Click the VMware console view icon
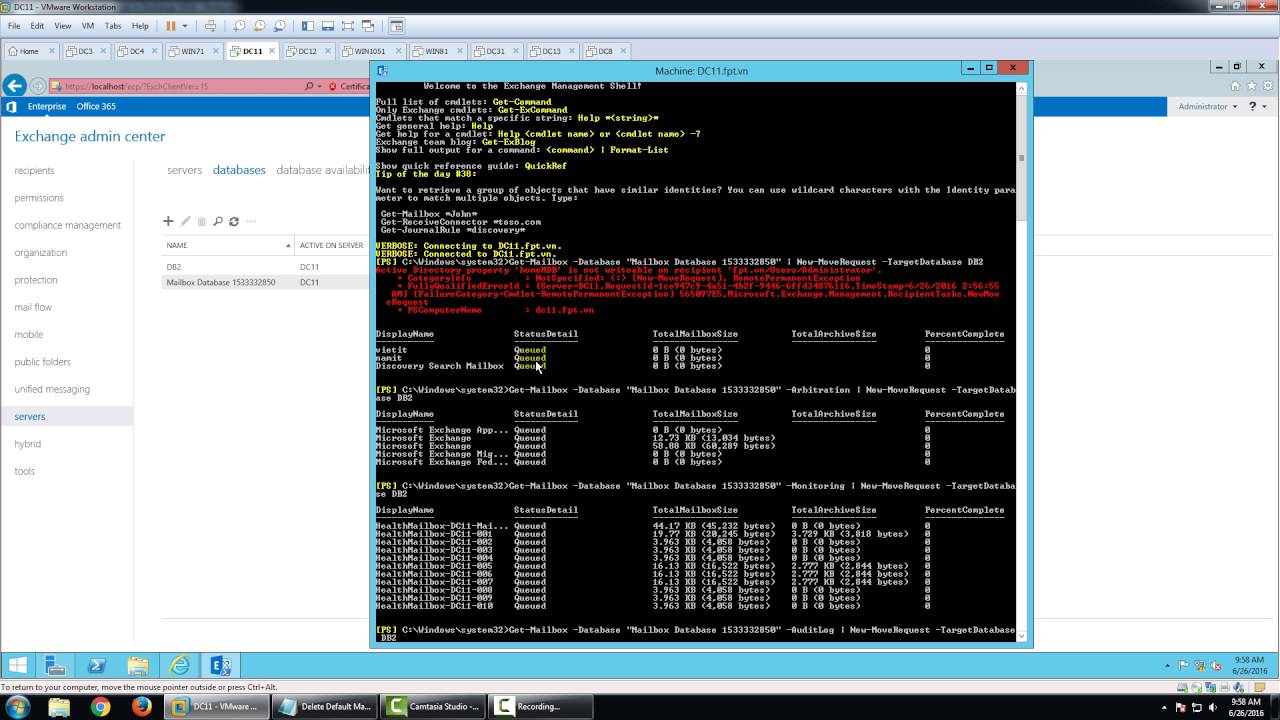 pos(397,26)
